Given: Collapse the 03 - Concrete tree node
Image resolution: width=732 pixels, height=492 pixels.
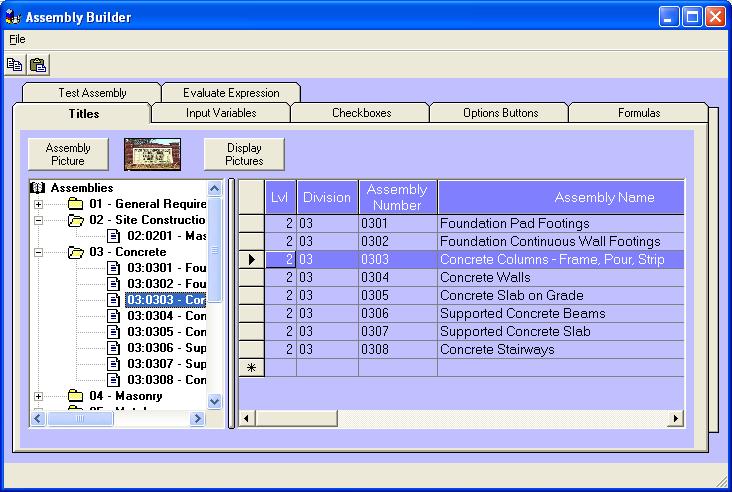Looking at the screenshot, I should click(x=39, y=252).
